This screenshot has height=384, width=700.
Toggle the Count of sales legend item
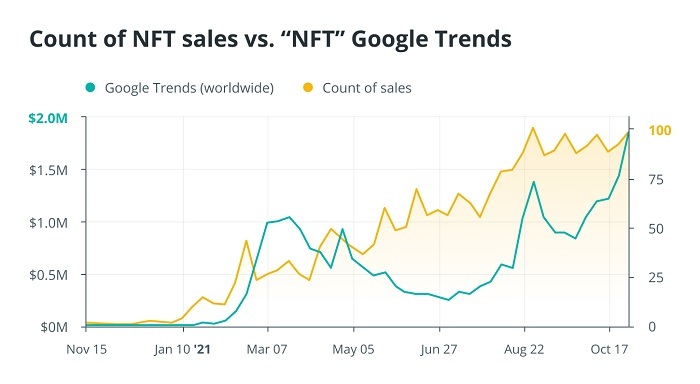click(x=357, y=88)
